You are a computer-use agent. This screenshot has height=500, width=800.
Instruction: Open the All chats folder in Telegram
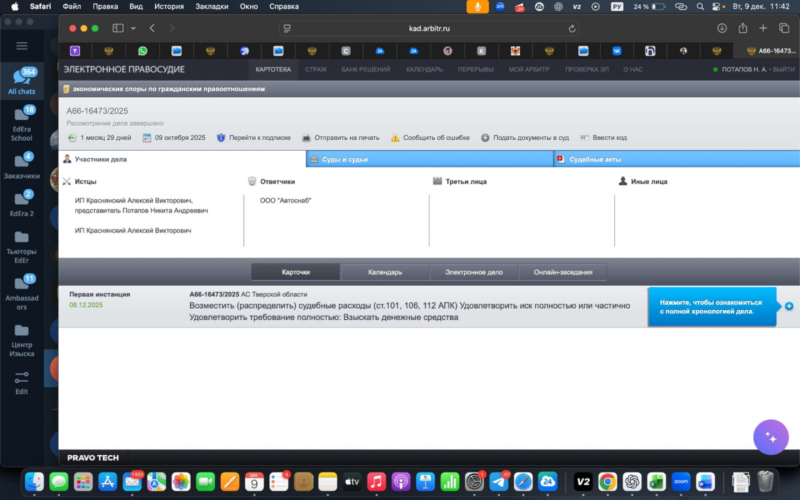[21, 81]
